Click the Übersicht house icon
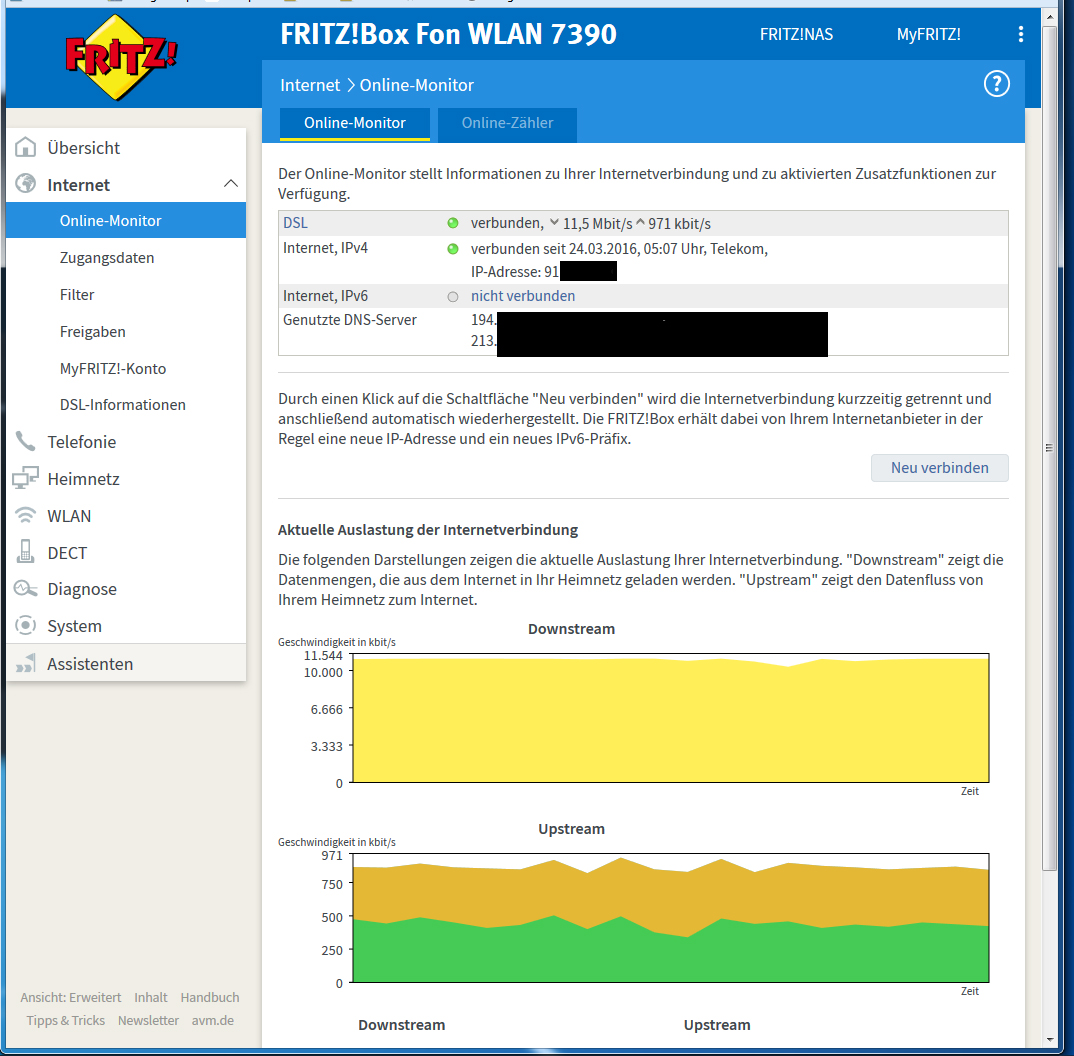This screenshot has width=1074, height=1056. (25, 147)
